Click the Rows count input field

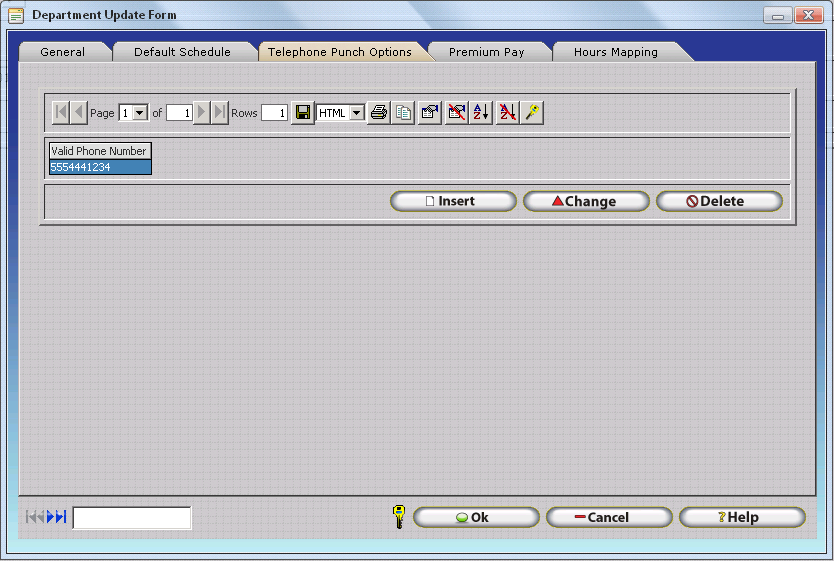[275, 113]
